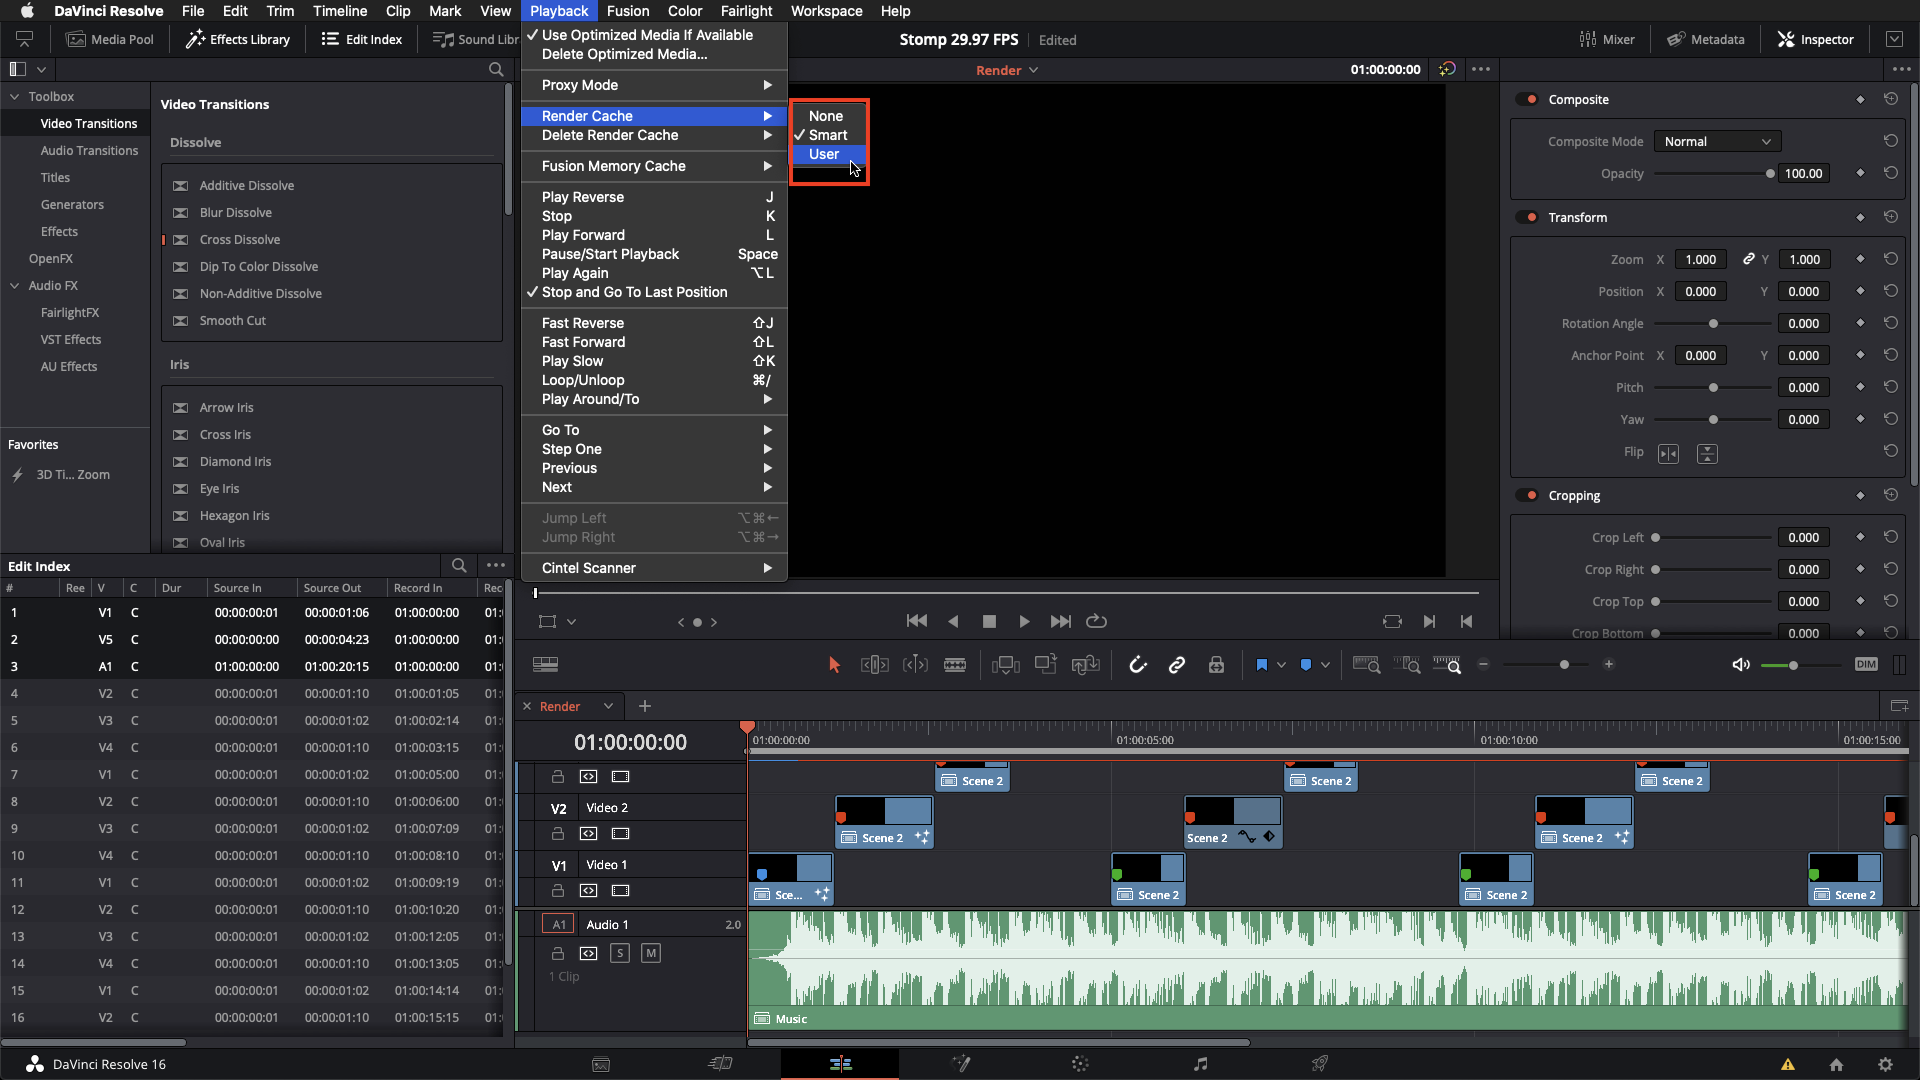
Task: Toggle the Transform section enable switch
Action: coord(1527,217)
